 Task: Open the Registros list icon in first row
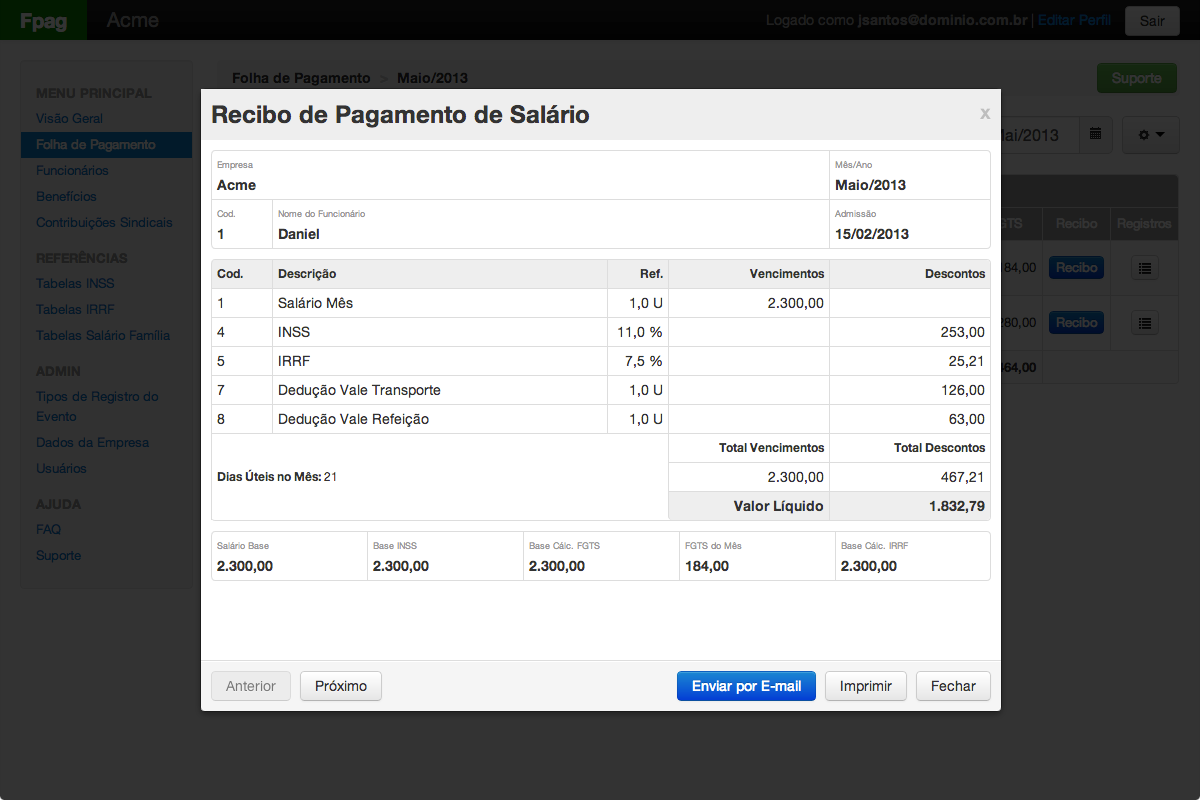pos(1146,267)
